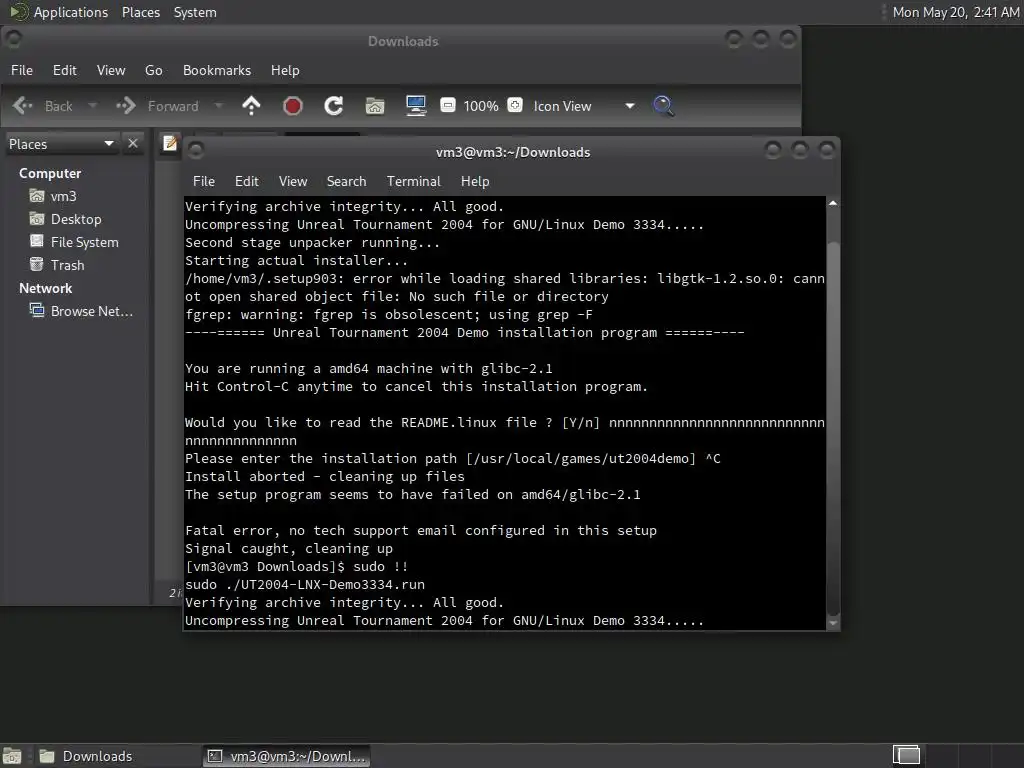The height and width of the screenshot is (768, 1024).
Task: Zoom out with the minus icon
Action: 448,105
